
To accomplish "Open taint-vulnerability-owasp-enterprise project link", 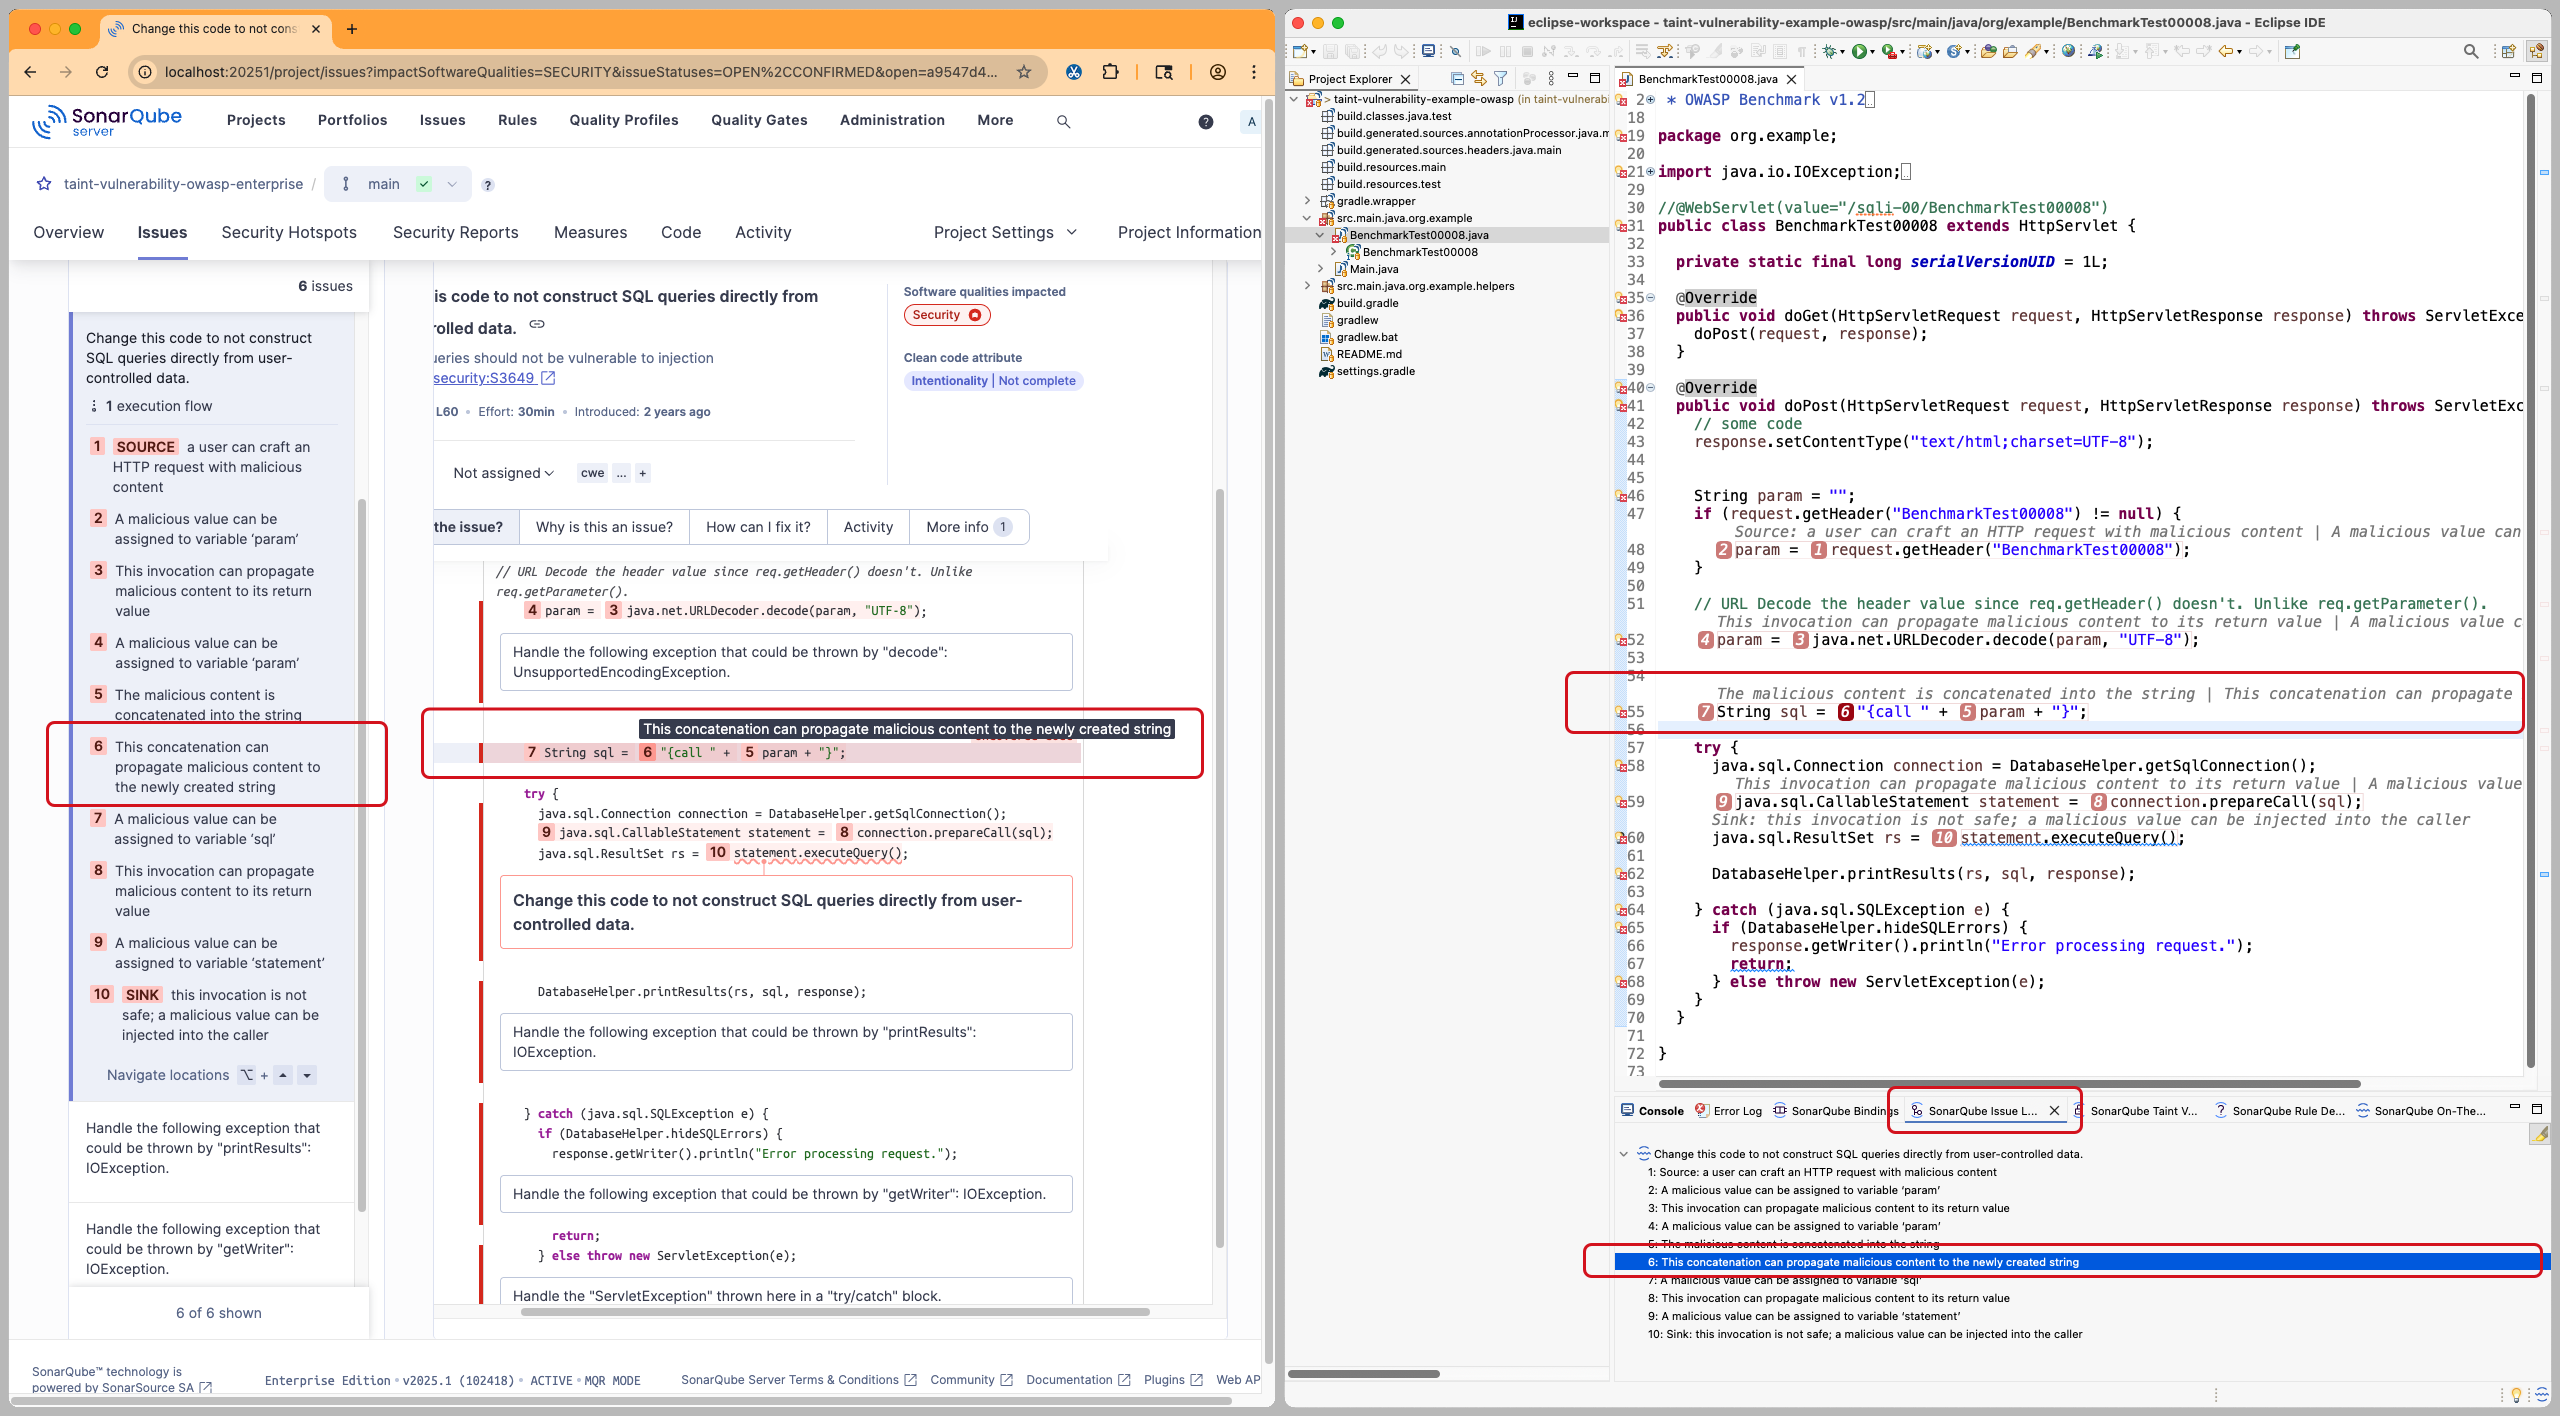I will [x=183, y=184].
